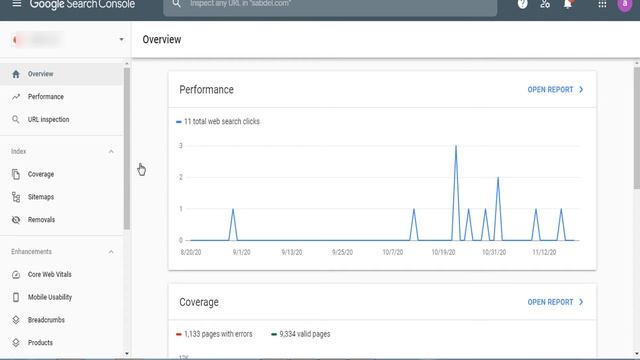
Task: Click the Products layers icon
Action: (16, 343)
